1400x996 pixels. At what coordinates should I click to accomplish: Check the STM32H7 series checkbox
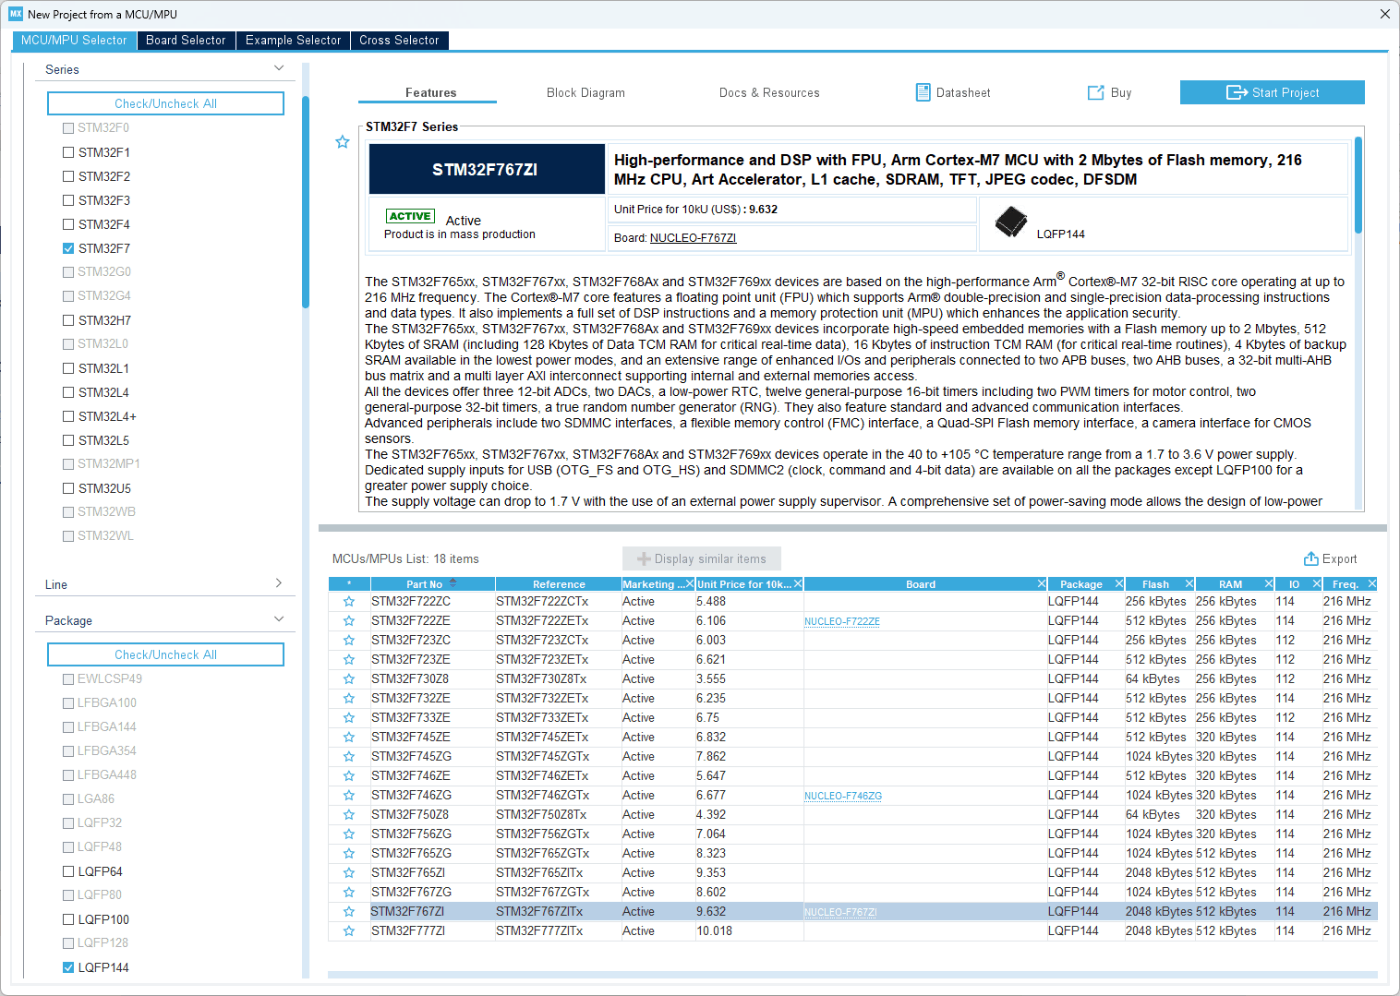tap(68, 320)
